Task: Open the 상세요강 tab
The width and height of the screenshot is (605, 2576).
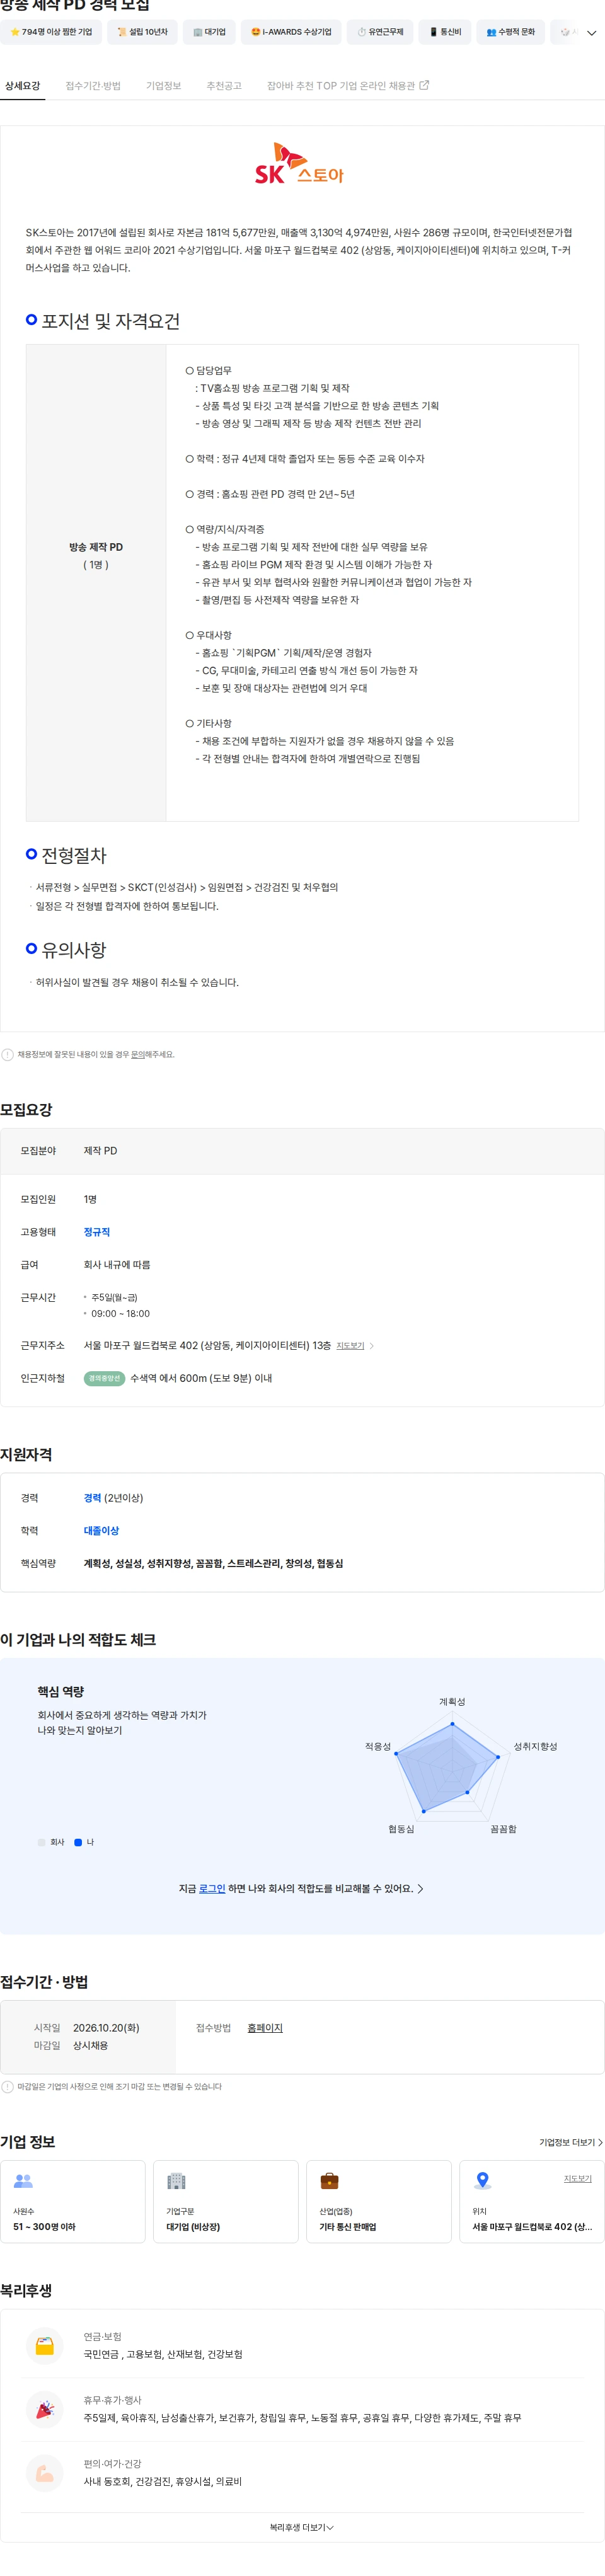Action: 22,86
